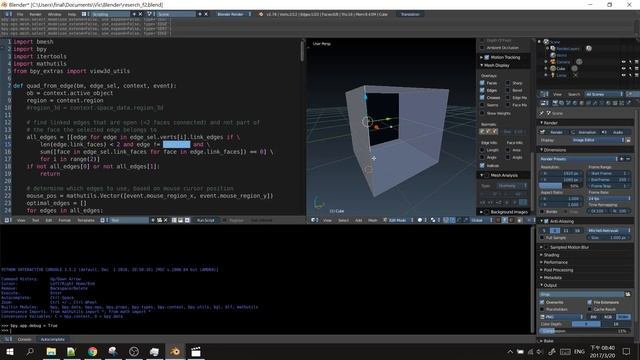The height and width of the screenshot is (360, 640).
Task: Open the movie clapperboard app on the taskbar
Action: pyautogui.click(x=196, y=351)
